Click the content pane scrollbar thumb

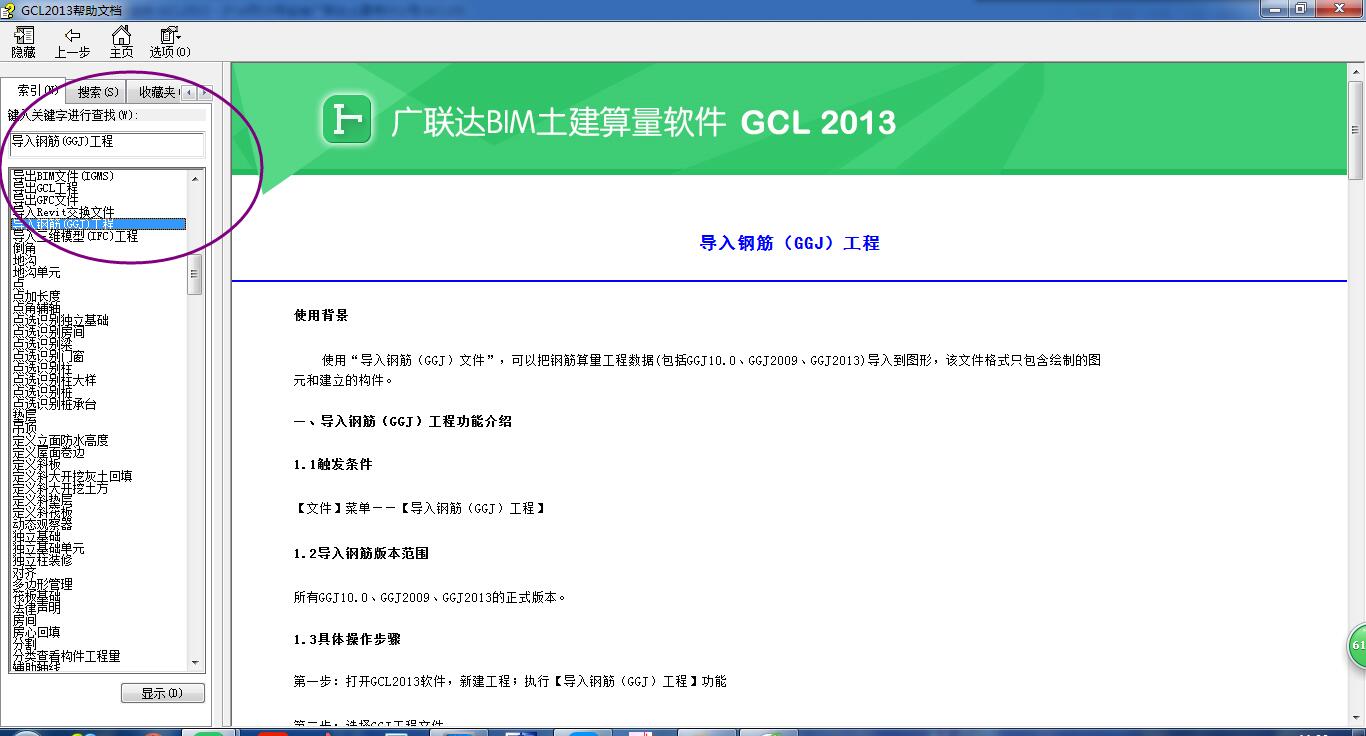click(x=1357, y=129)
